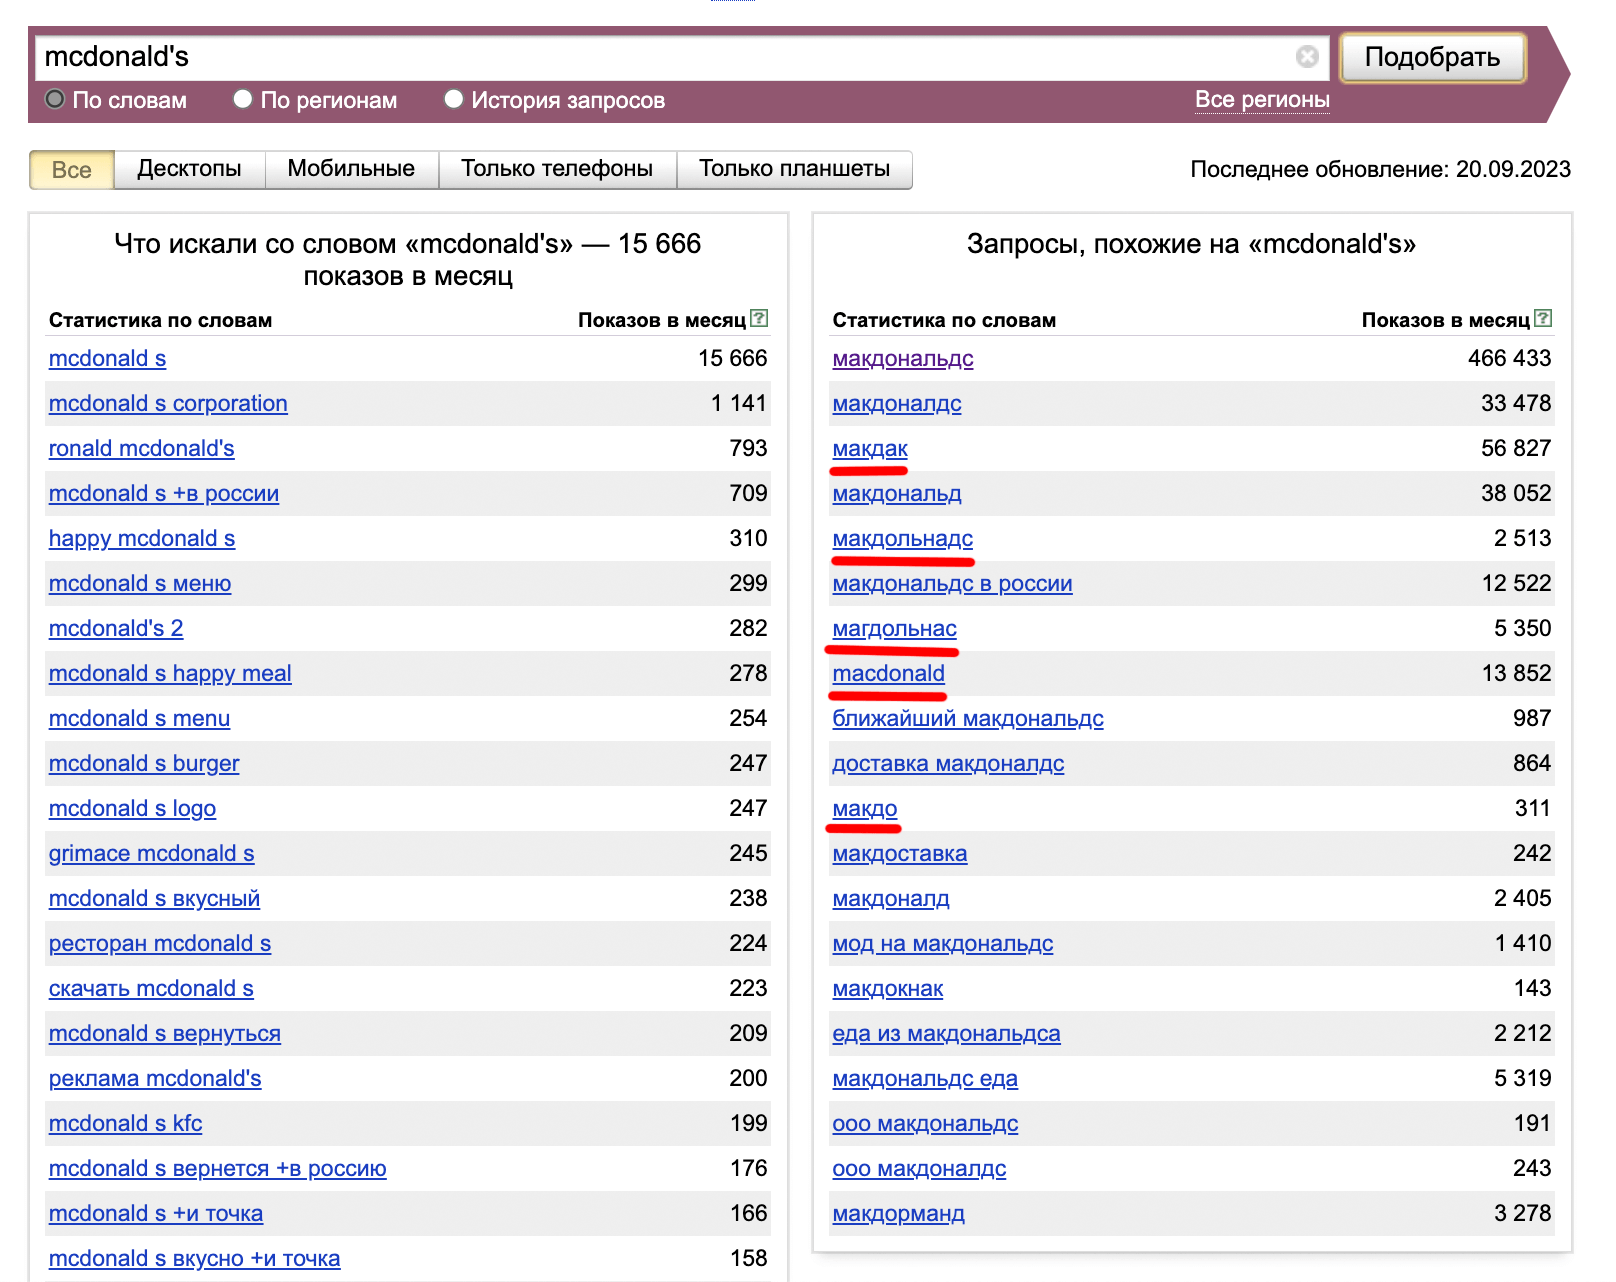
Task: Open the mcdonald s logo link
Action: tap(132, 808)
